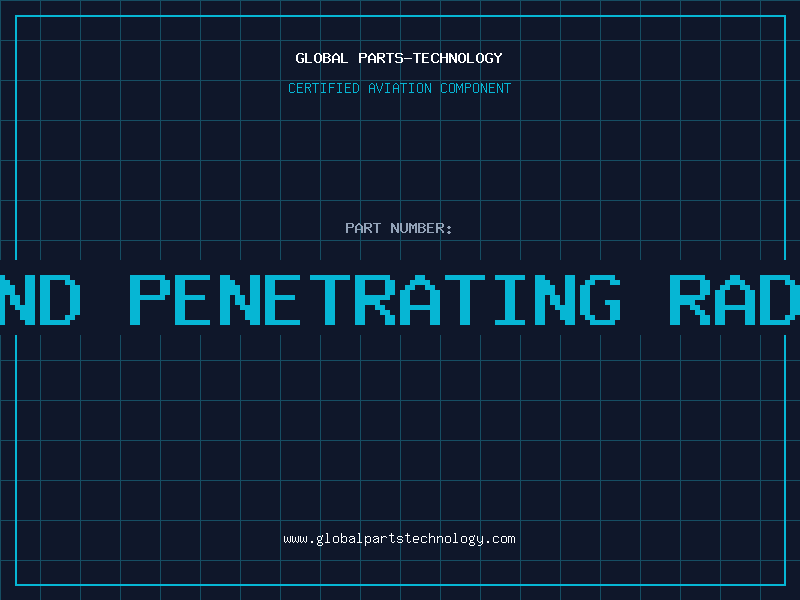Viewport: 800px width, 600px height.
Task: Click the PART NUMBER: label
Action: (x=399, y=228)
